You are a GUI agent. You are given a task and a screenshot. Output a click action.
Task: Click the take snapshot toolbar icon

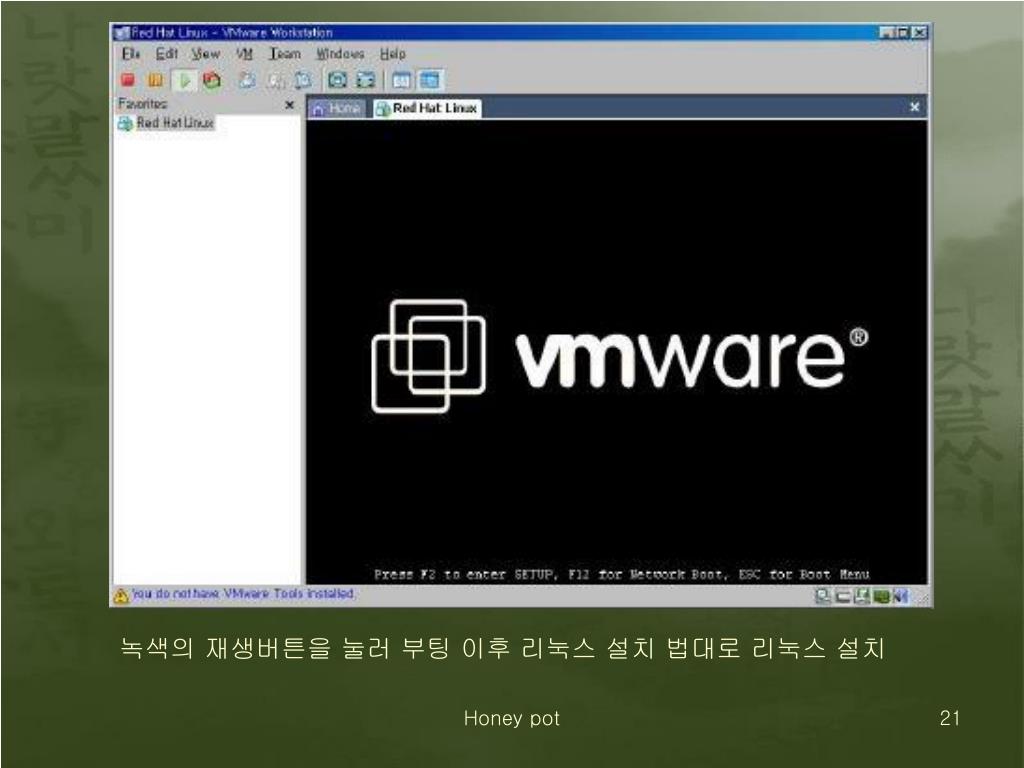click(247, 79)
